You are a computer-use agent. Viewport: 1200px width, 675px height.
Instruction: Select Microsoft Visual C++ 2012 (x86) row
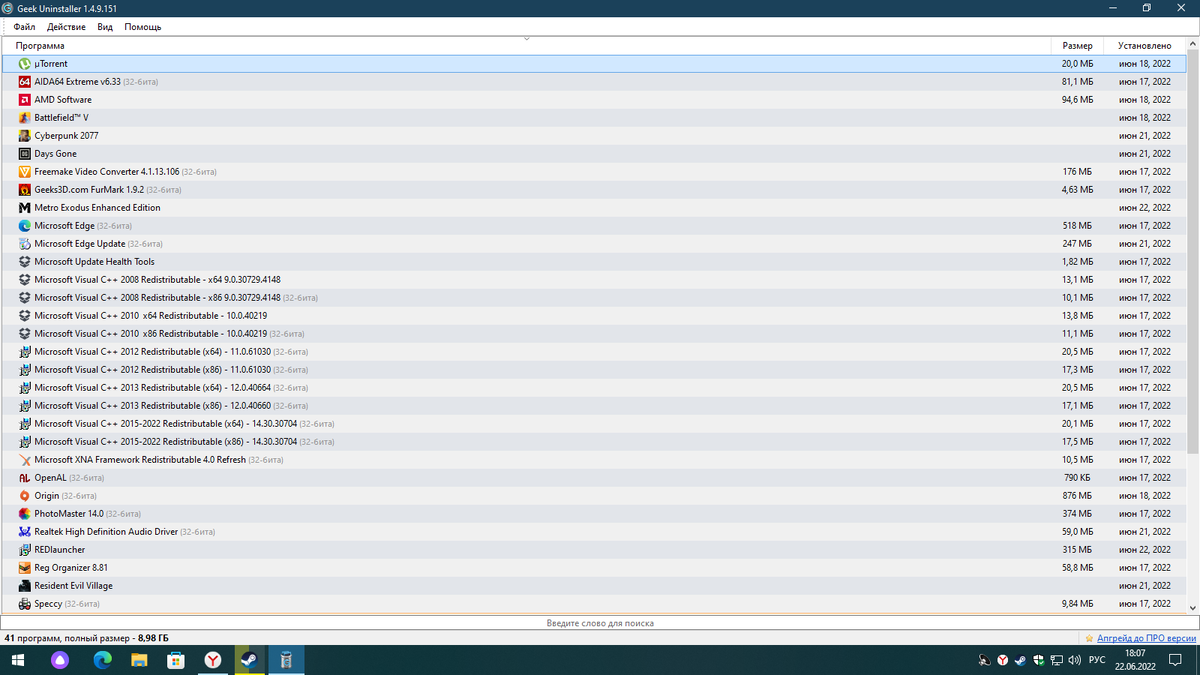[592, 370]
